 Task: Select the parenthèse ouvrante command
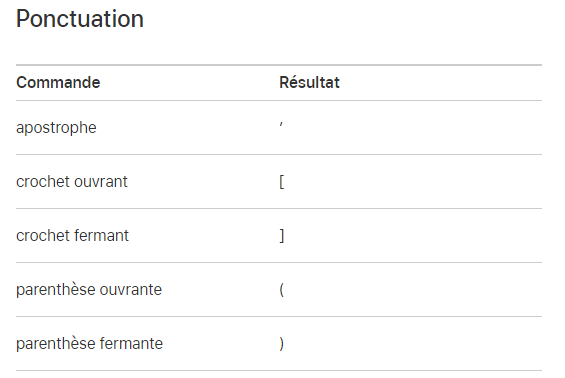(89, 290)
